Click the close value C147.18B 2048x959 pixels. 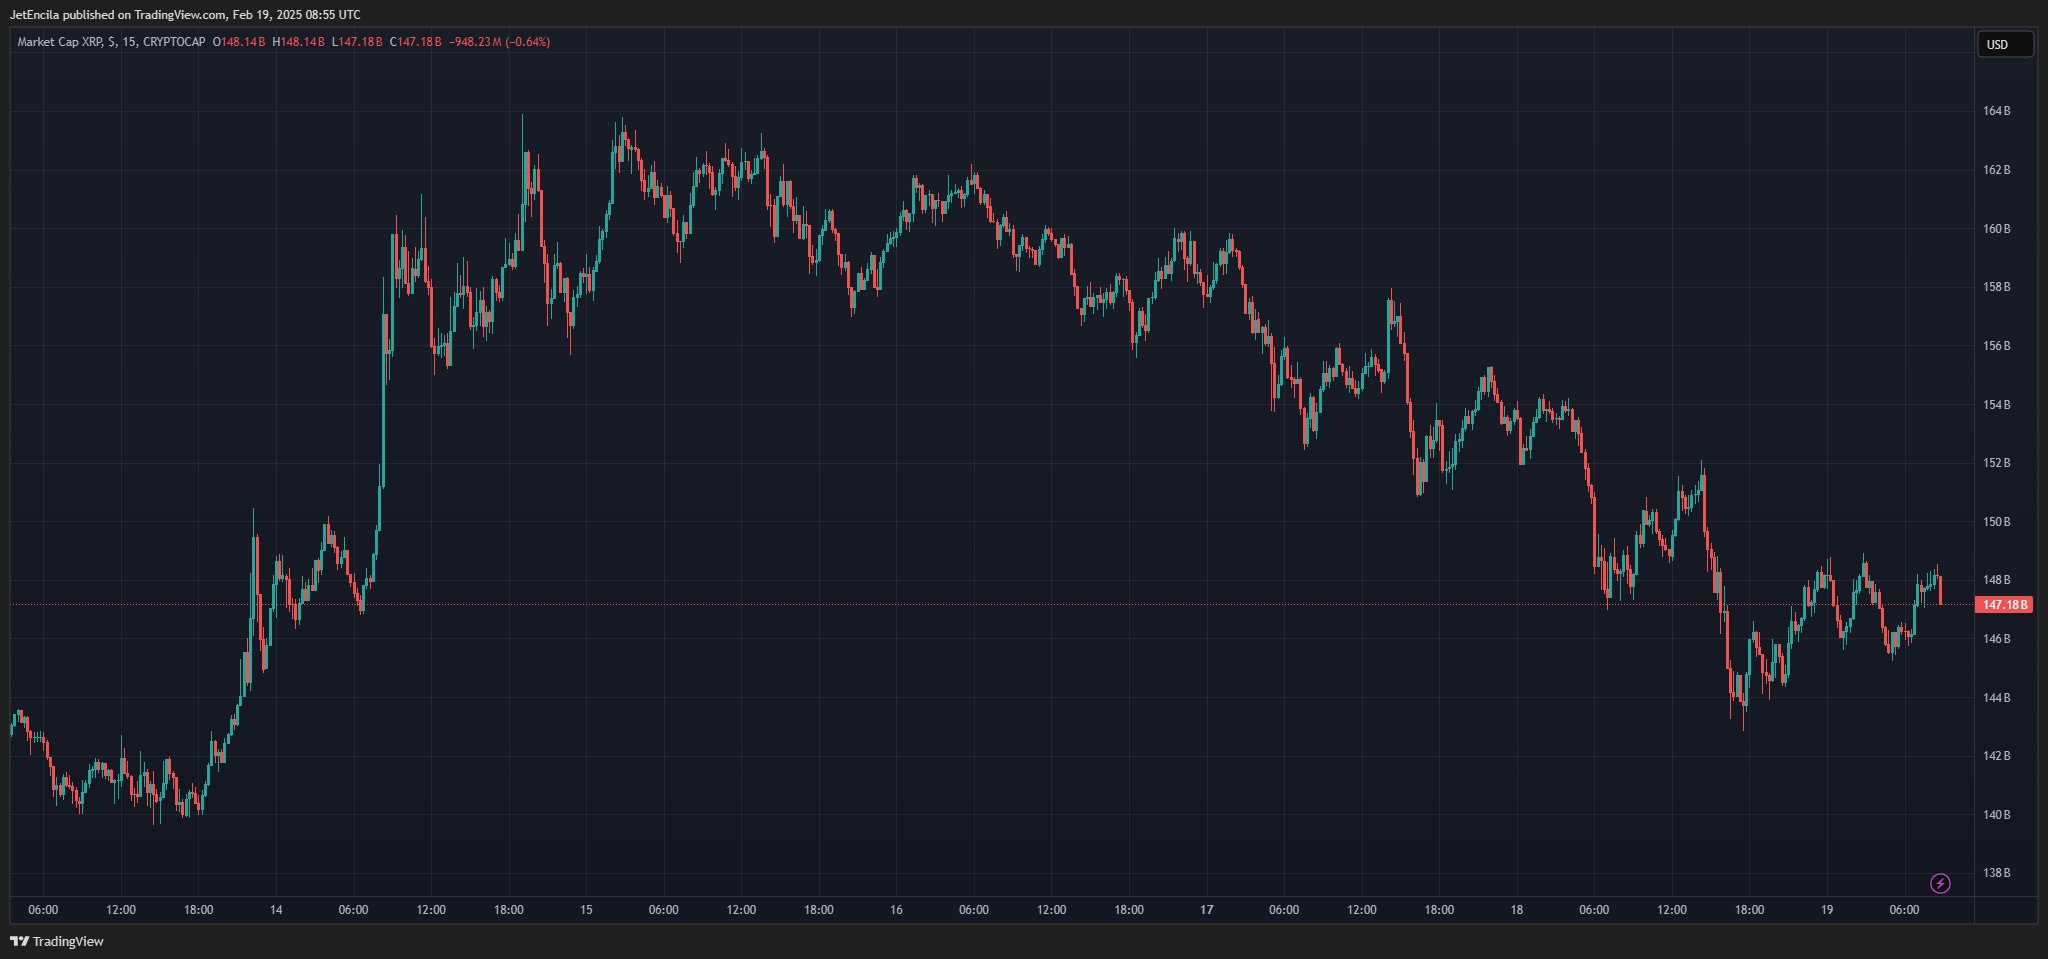(415, 42)
